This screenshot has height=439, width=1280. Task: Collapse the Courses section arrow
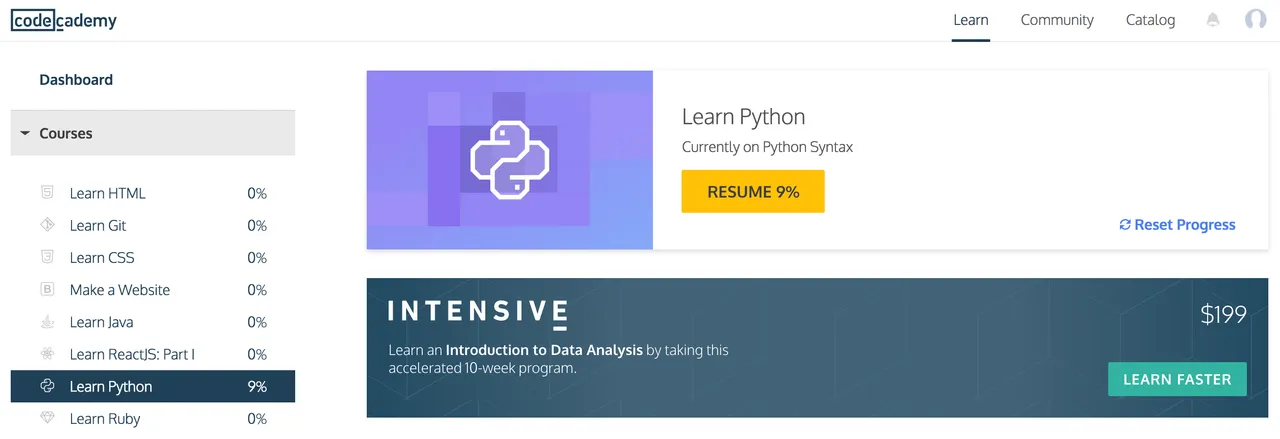pos(25,133)
